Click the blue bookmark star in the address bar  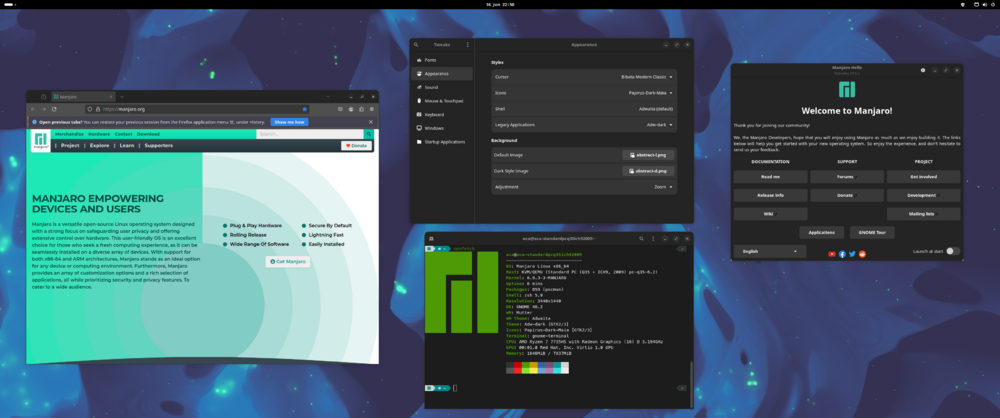pos(304,109)
